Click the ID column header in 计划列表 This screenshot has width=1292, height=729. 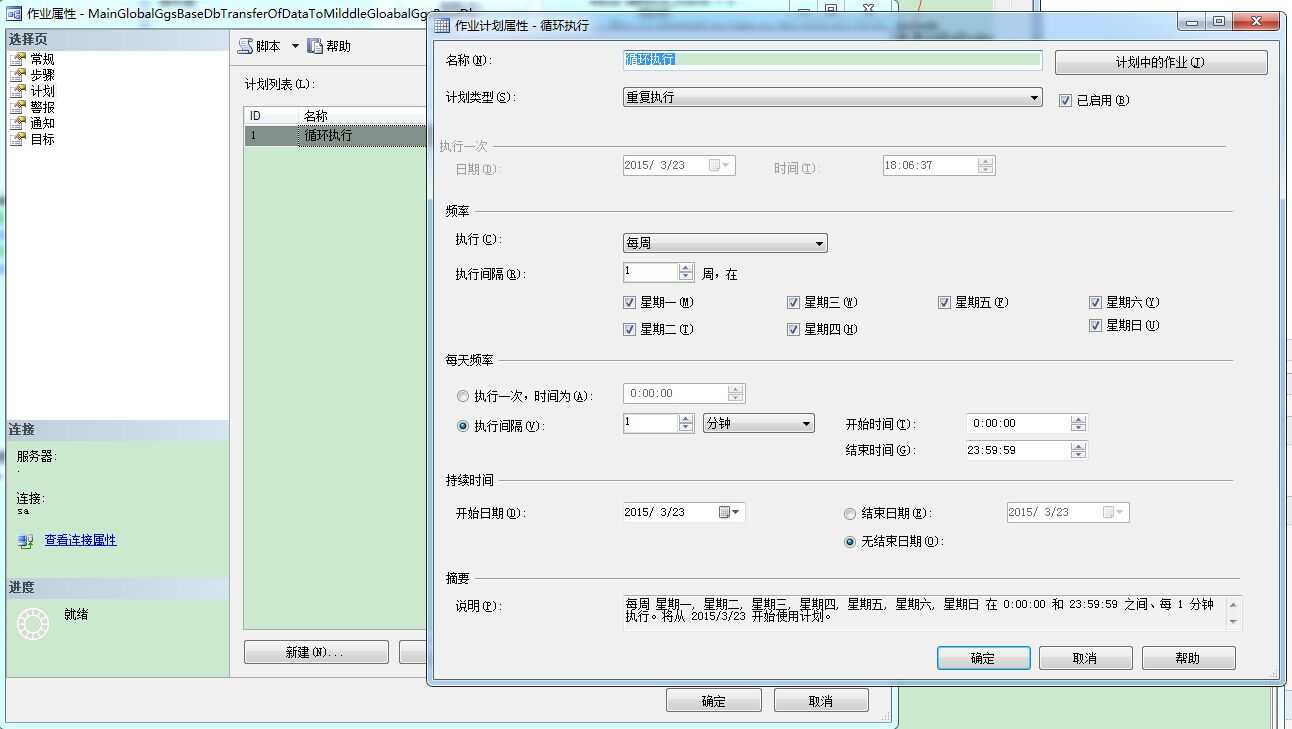(271, 116)
